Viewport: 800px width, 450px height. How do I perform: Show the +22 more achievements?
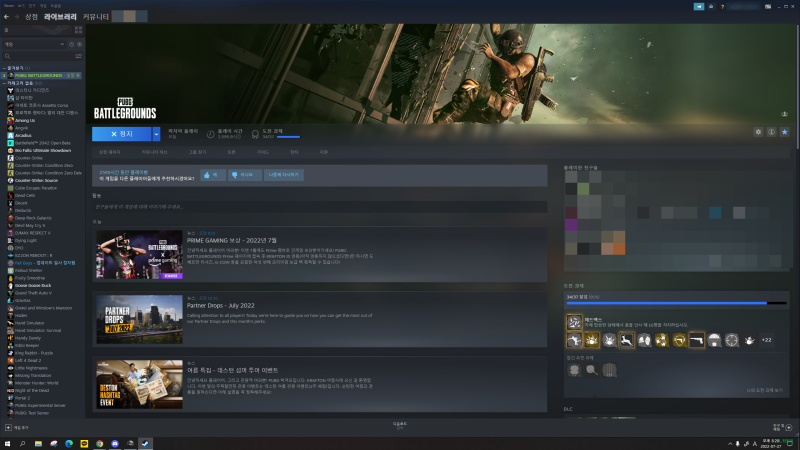766,341
